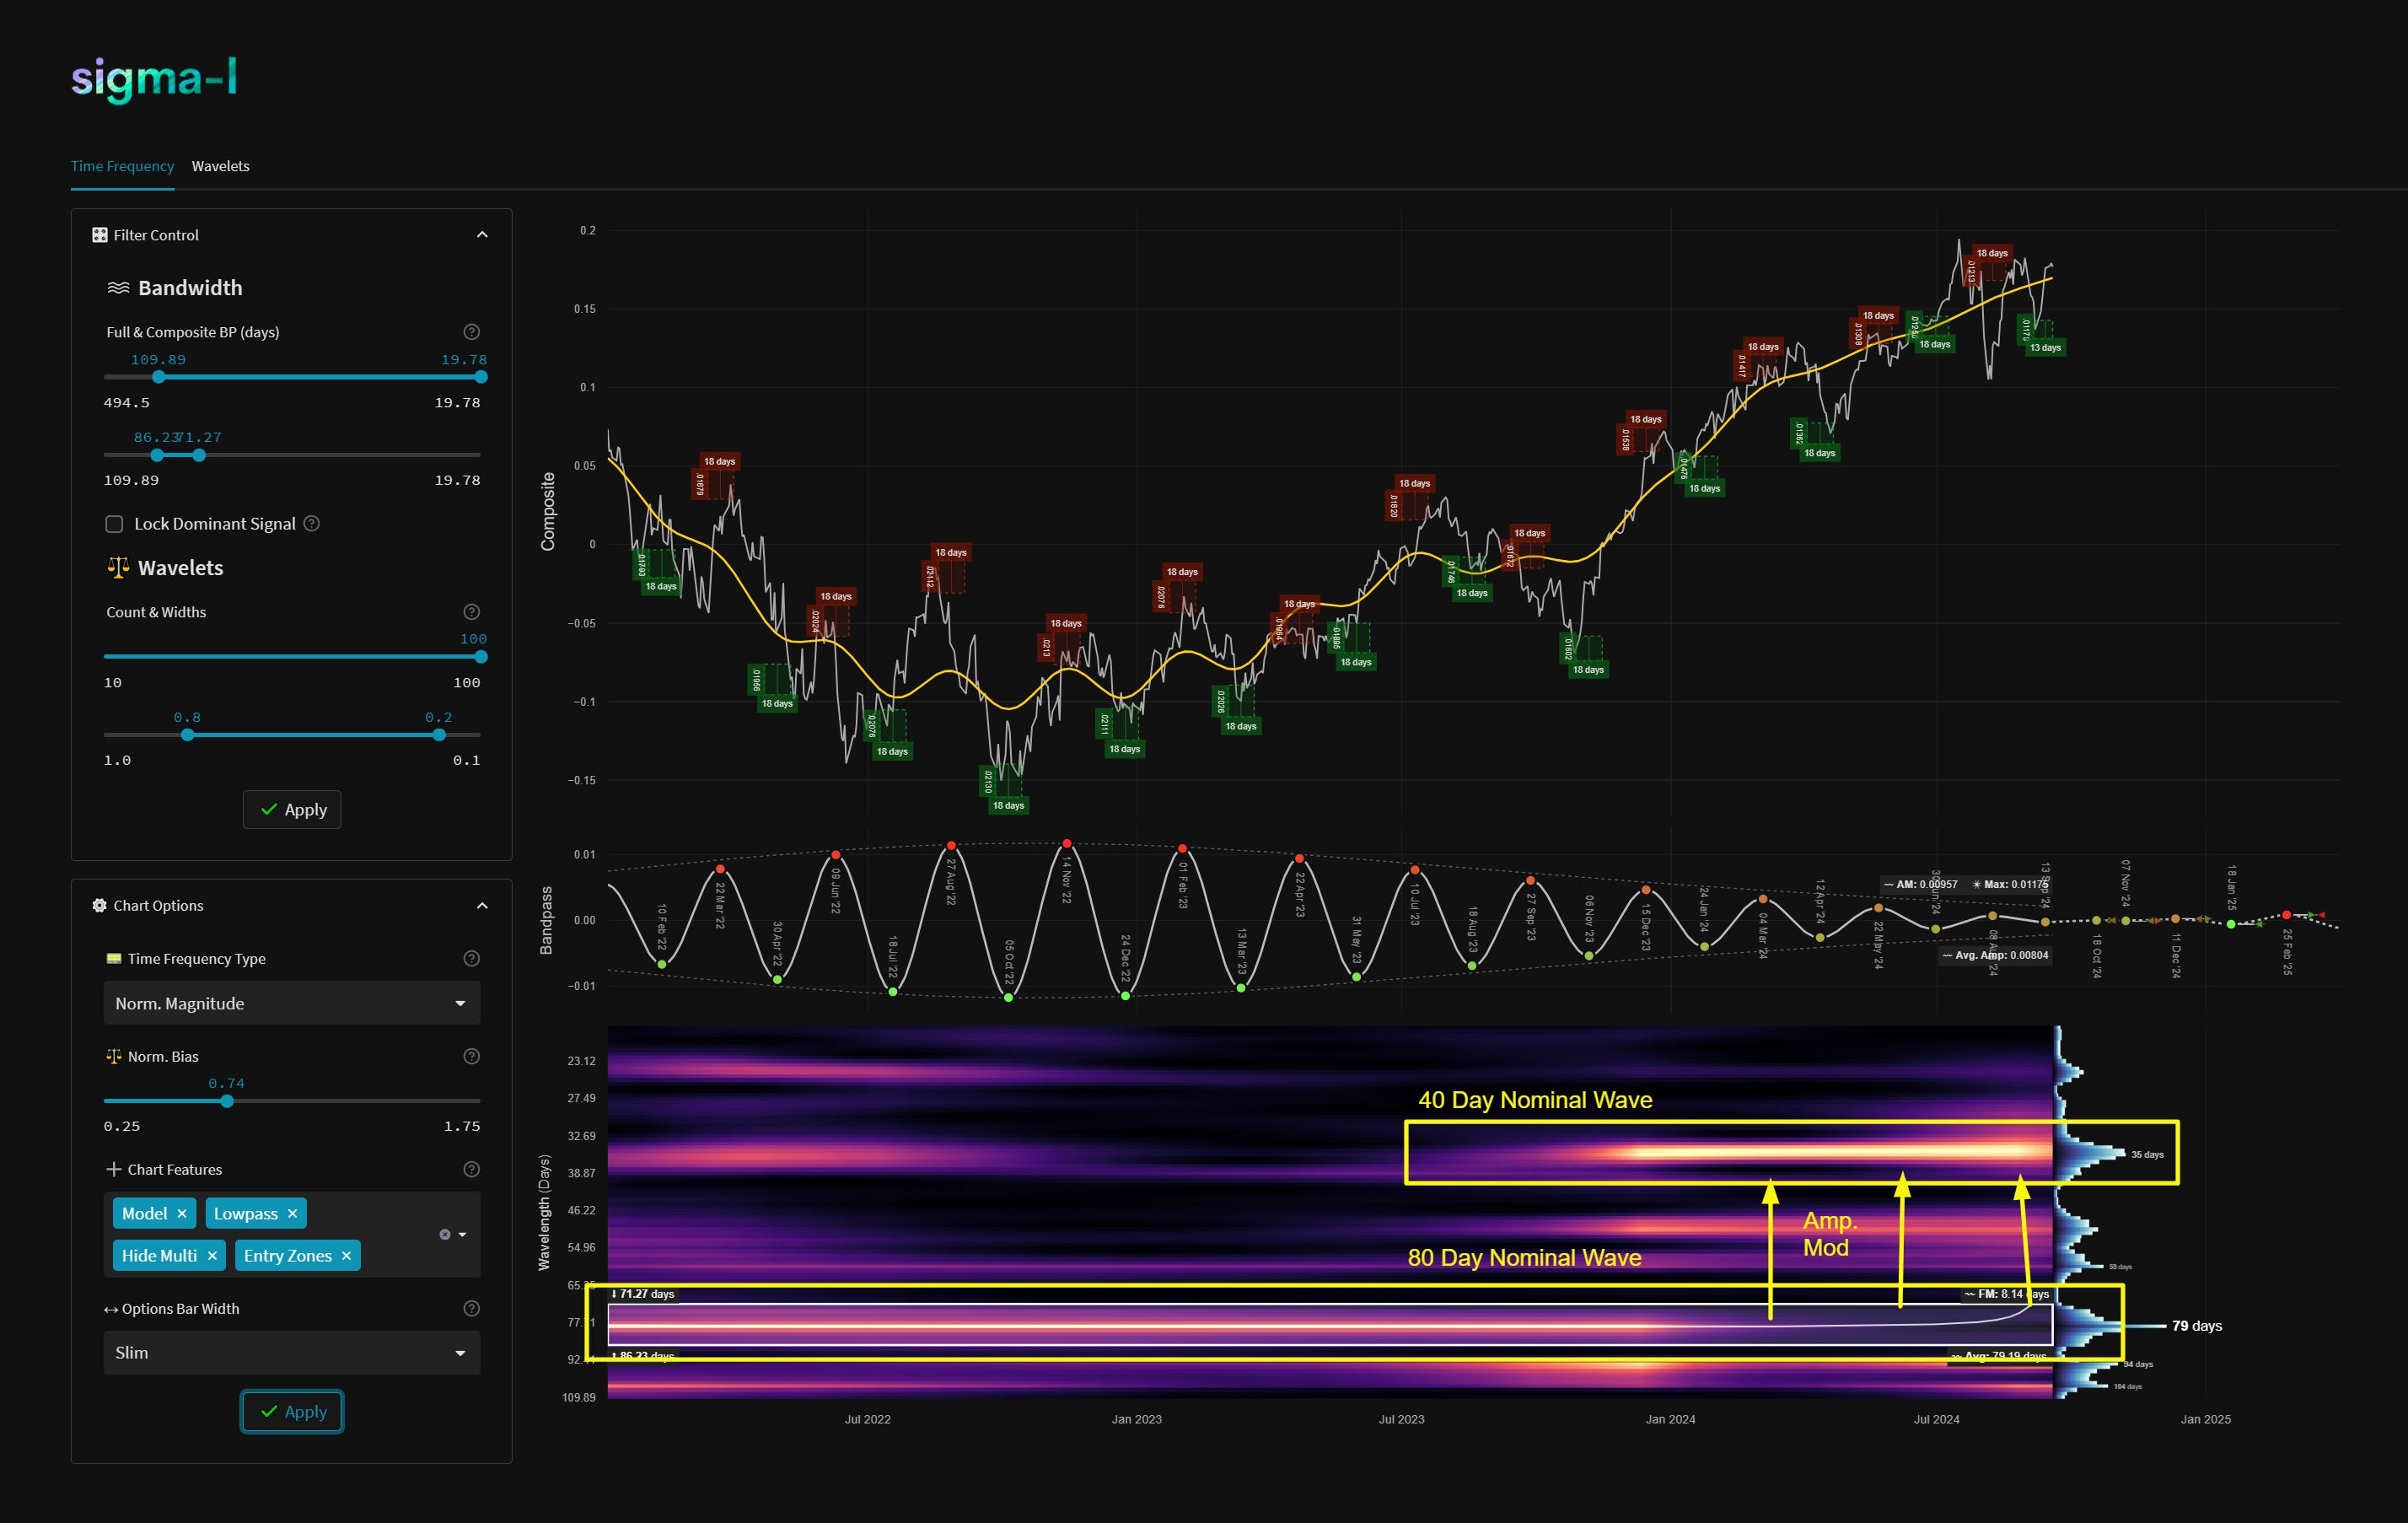2408x1523 pixels.
Task: Click the 05 Oct 22 bandpass trough marker
Action: (x=1008, y=997)
